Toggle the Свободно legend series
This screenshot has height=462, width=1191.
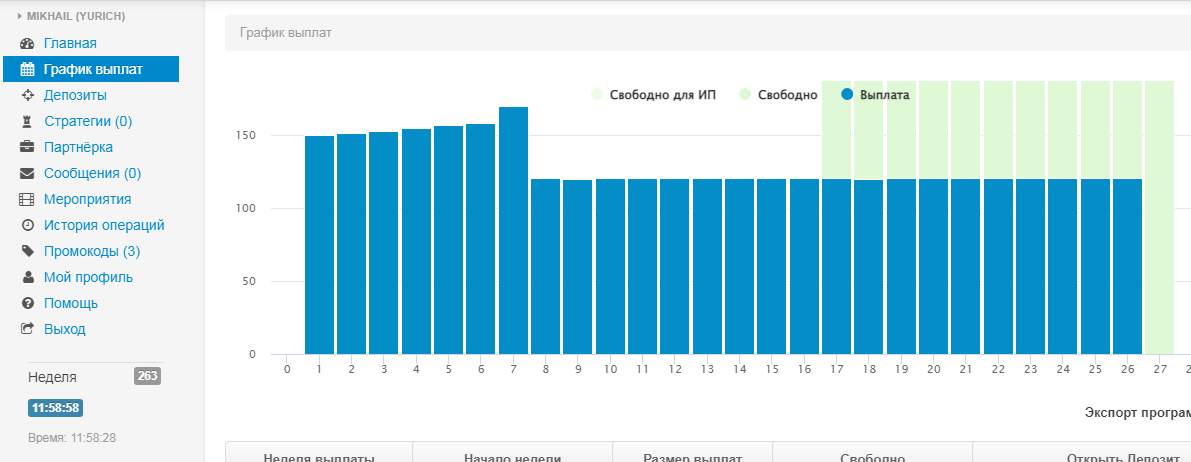(779, 95)
